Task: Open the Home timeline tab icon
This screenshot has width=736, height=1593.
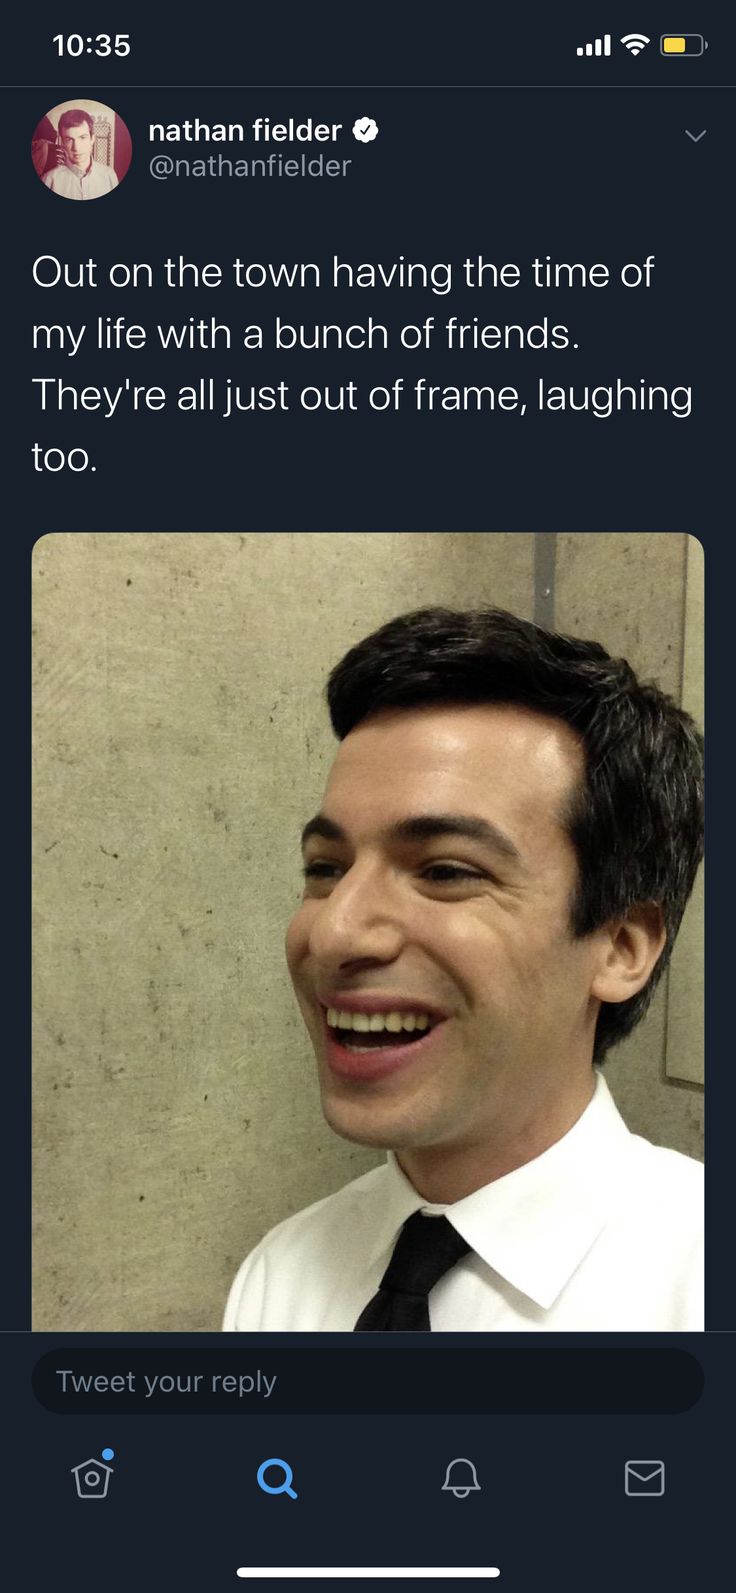Action: coord(92,1477)
